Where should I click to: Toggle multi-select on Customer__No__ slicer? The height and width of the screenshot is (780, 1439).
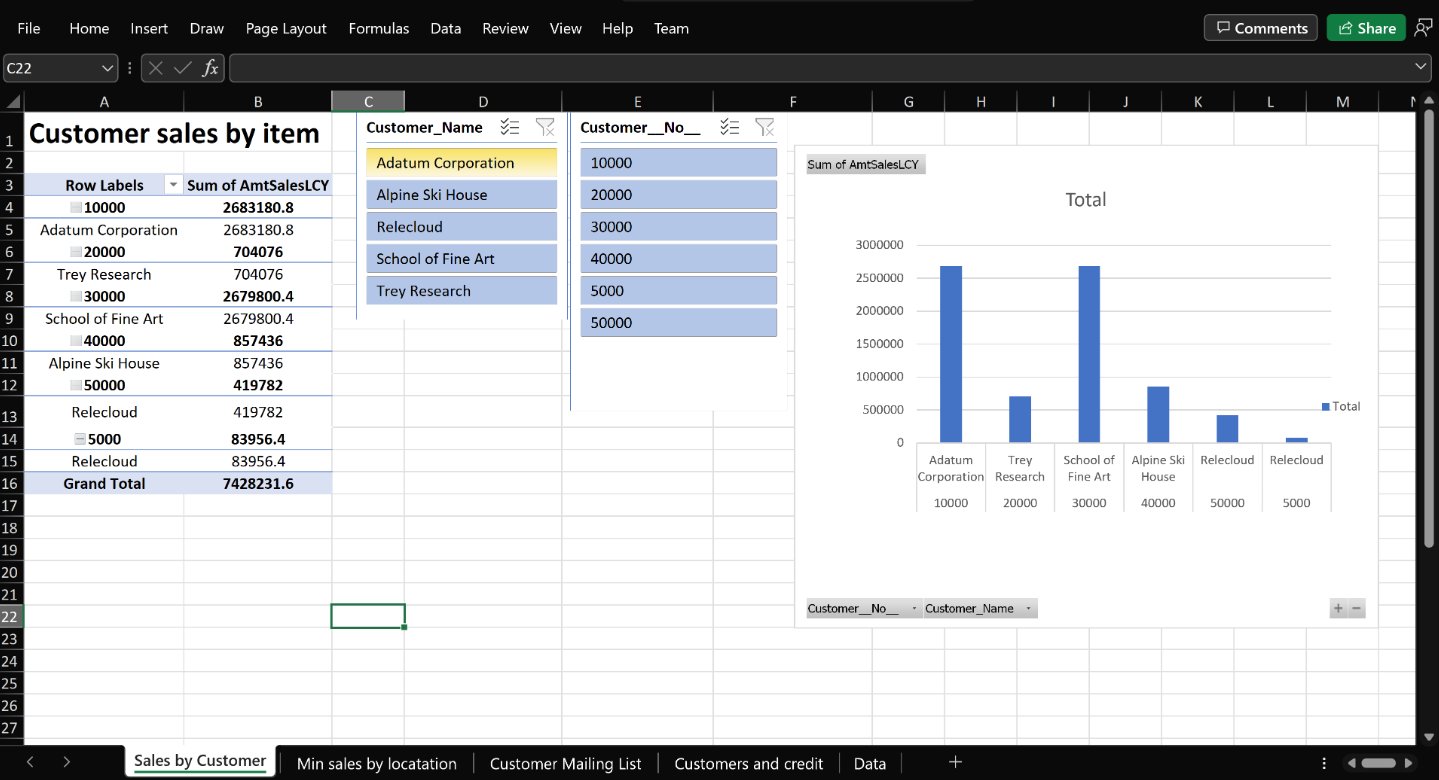click(730, 127)
